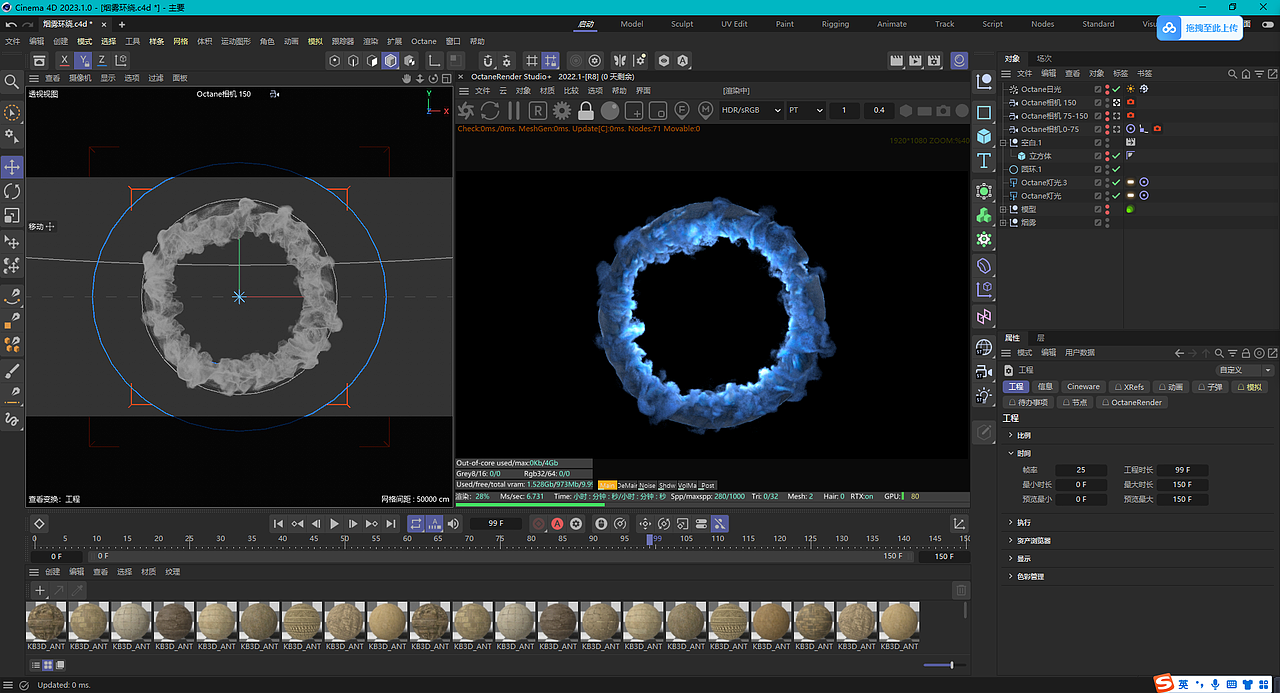Screen dimensions: 1280x693
Task: Click the current frame field showing 99 F
Action: click(496, 523)
